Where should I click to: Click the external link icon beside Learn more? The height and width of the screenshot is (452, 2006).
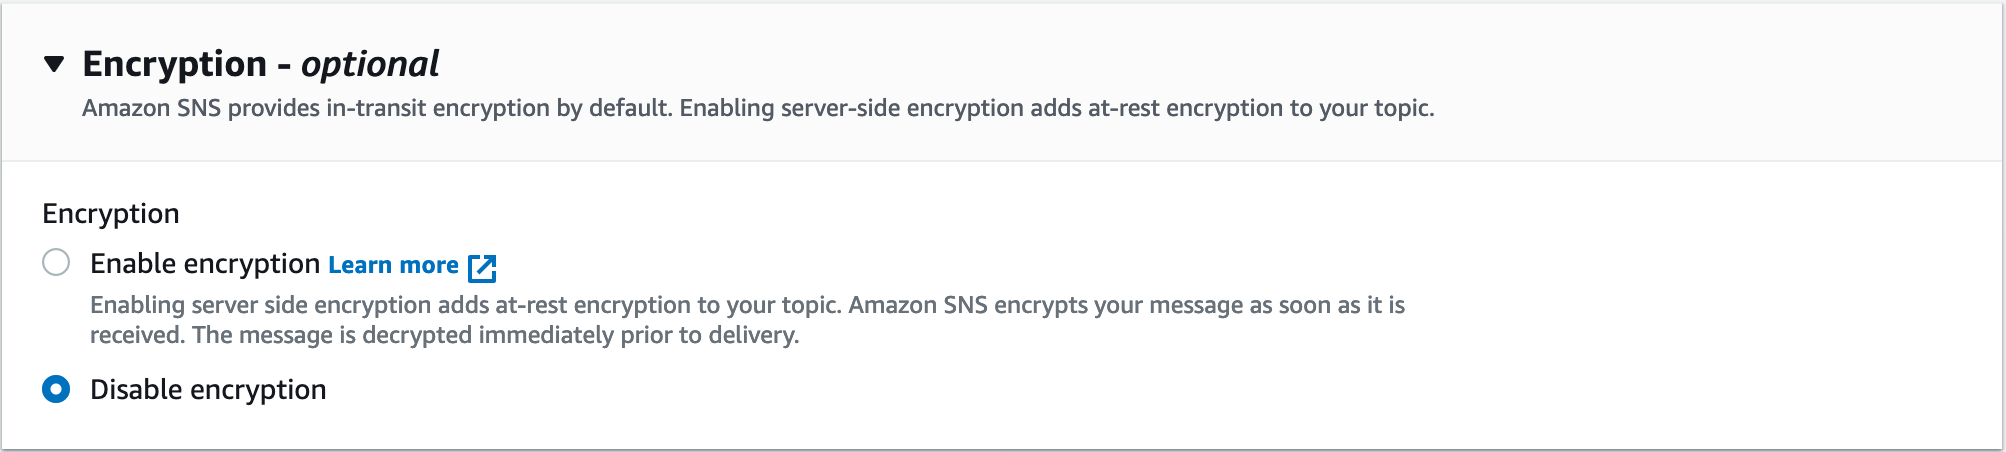pyautogui.click(x=482, y=267)
